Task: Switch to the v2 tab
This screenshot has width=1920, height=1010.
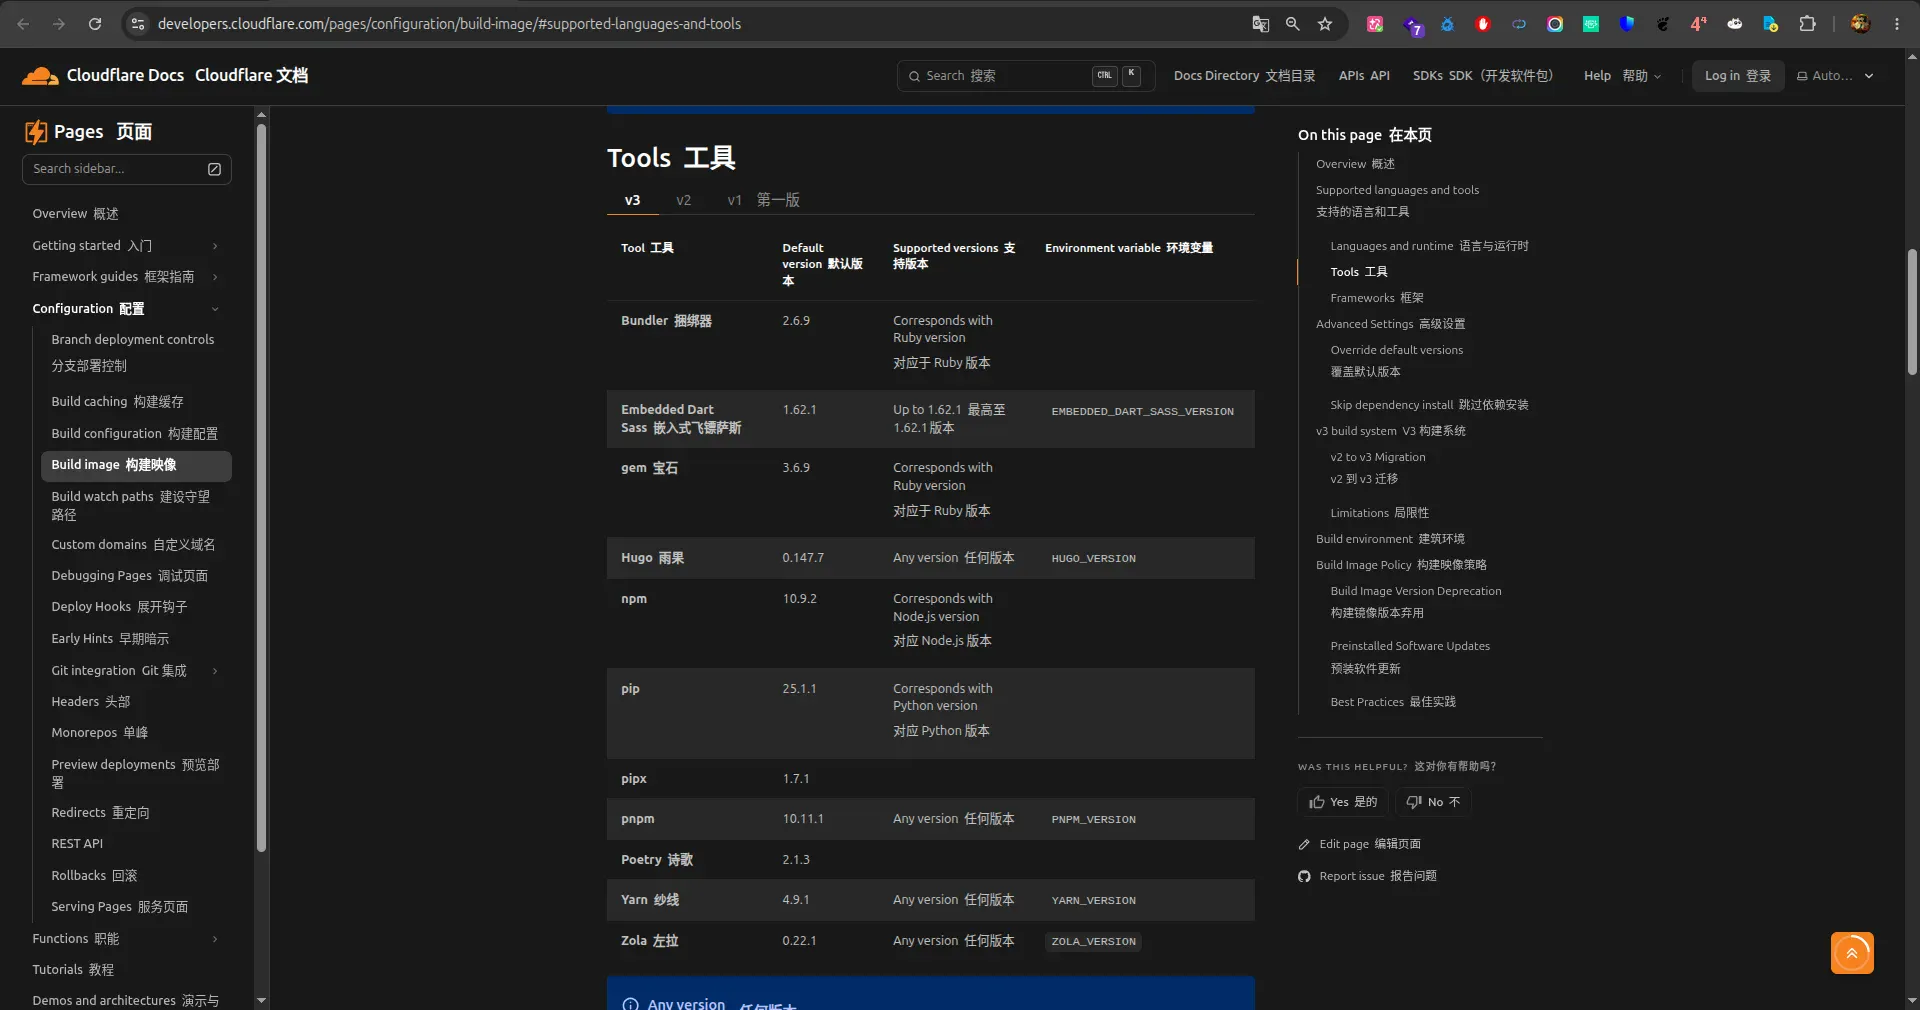Action: coord(684,200)
